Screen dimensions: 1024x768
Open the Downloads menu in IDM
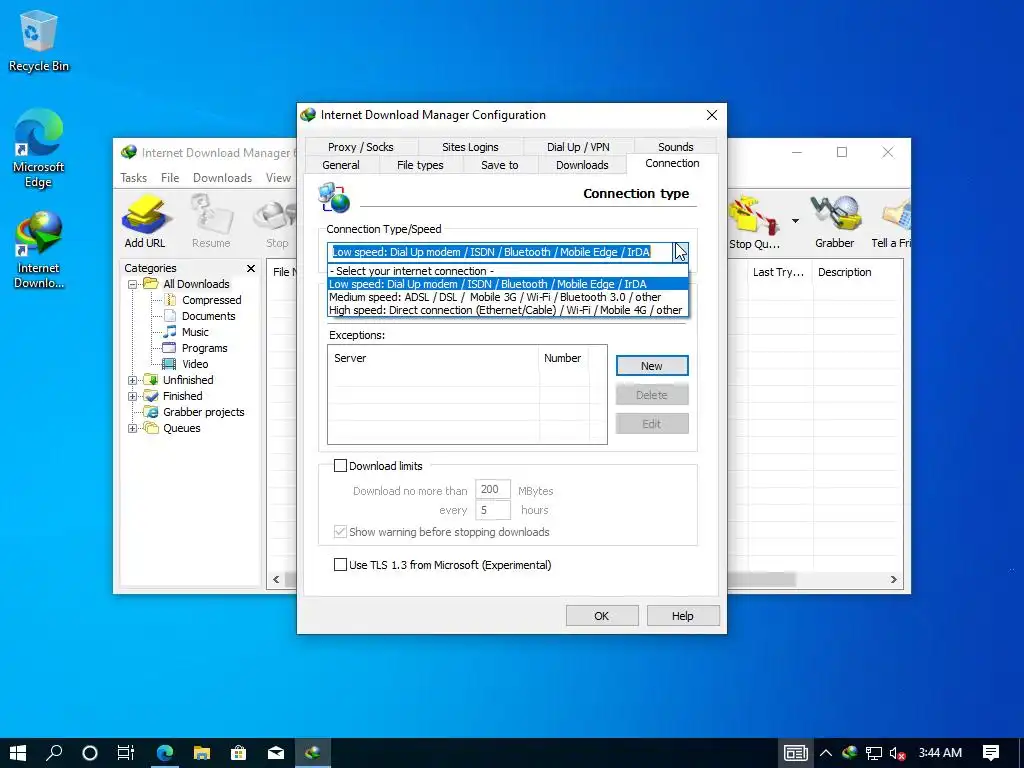click(222, 178)
